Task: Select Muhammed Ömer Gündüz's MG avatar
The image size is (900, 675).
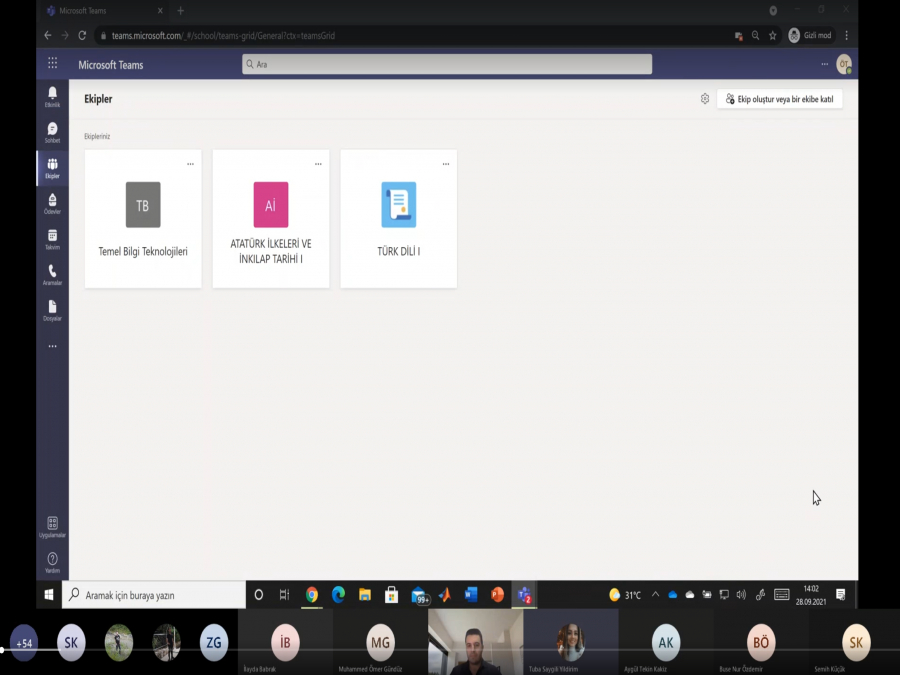Action: pyautogui.click(x=380, y=642)
